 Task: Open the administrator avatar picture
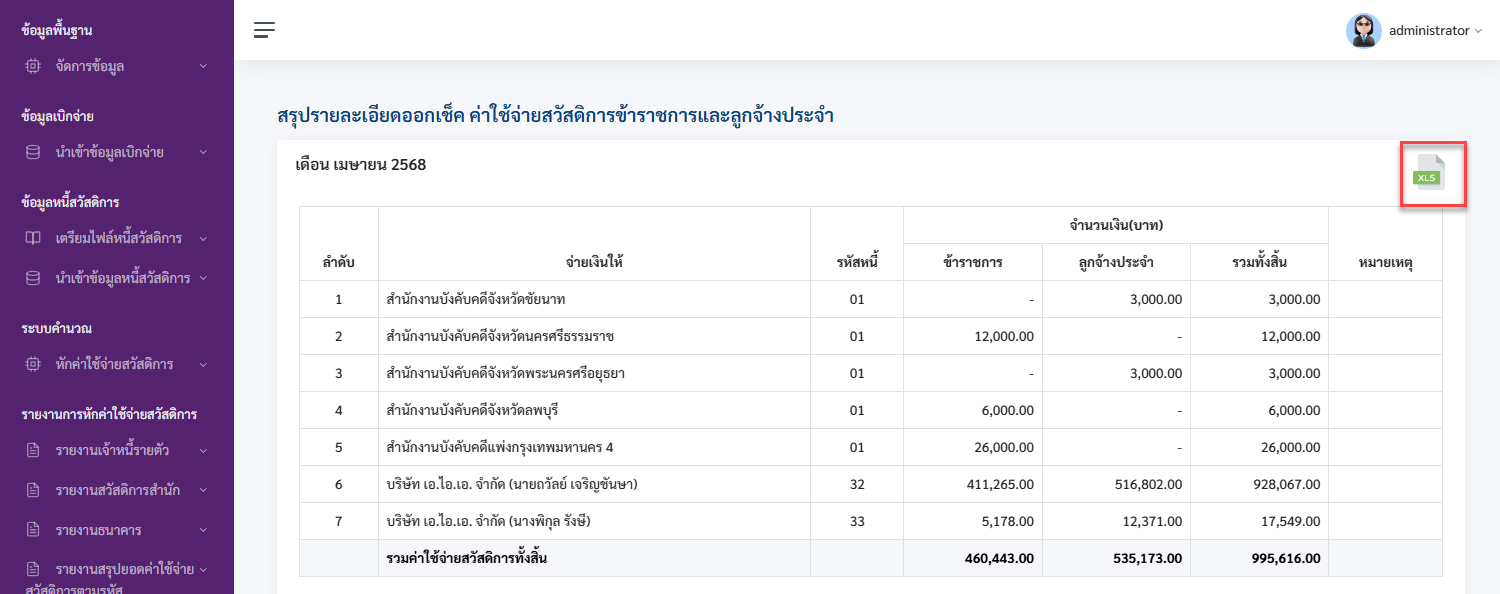1363,30
